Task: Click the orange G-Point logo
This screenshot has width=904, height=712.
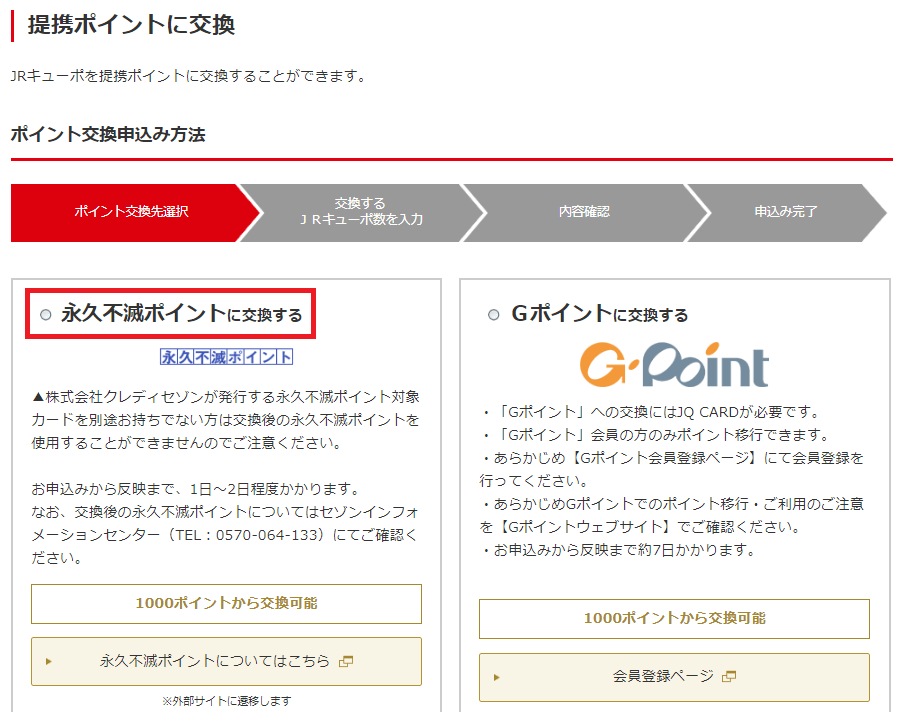Action: (674, 366)
